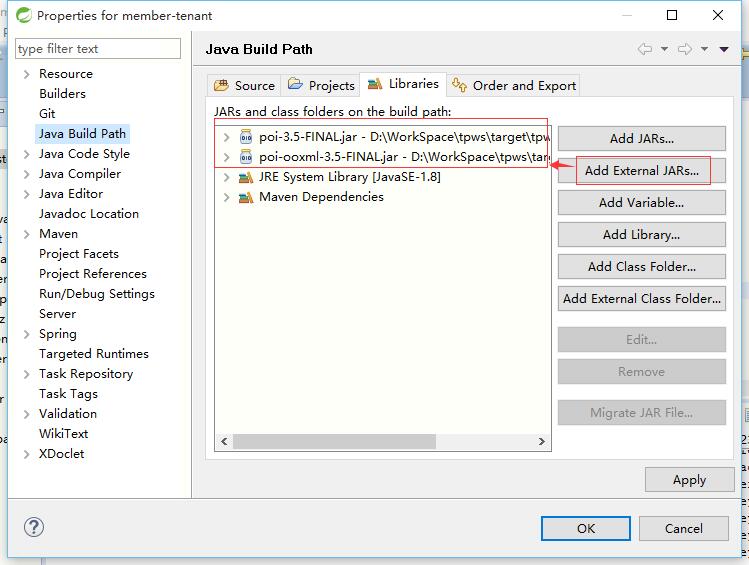Expand the Java Compiler category
The width and height of the screenshot is (749, 565).
pos(27,174)
